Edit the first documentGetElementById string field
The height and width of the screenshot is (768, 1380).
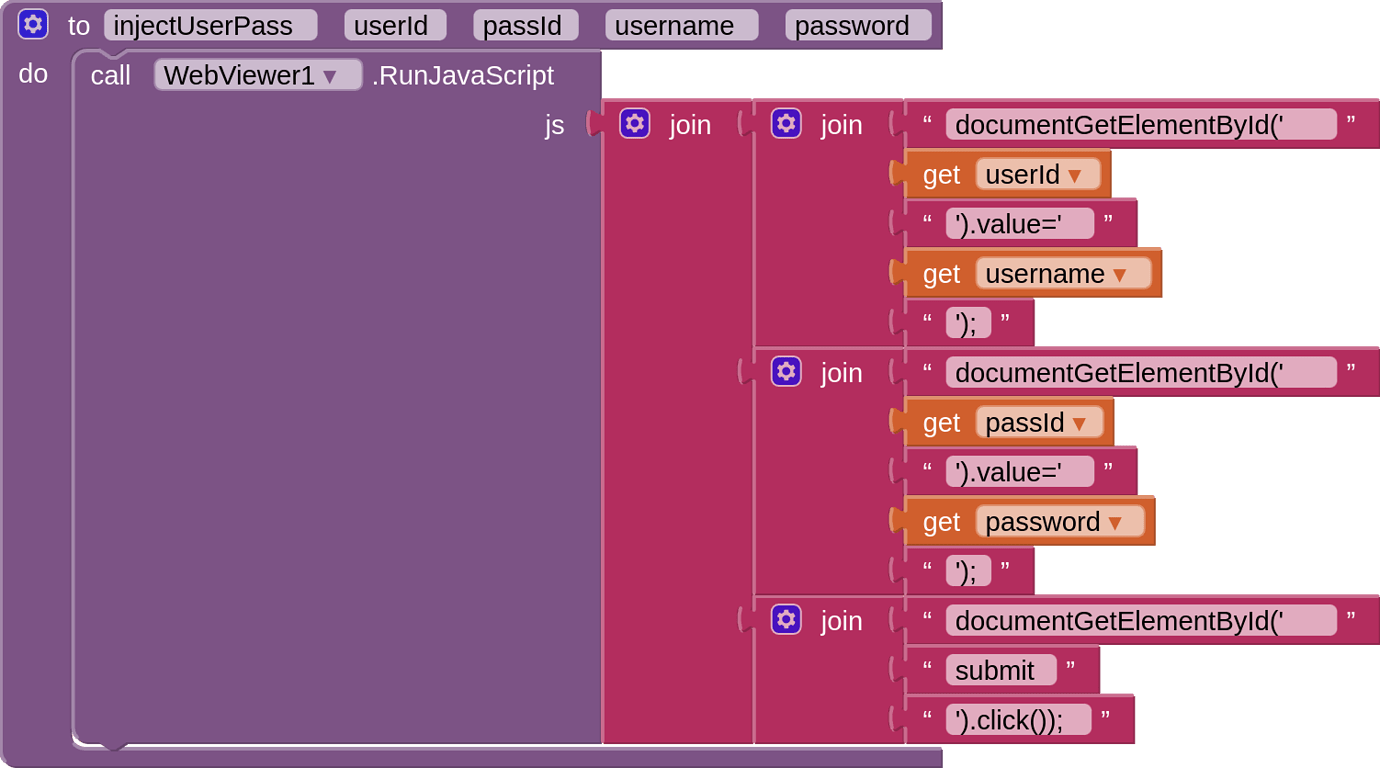point(1141,124)
